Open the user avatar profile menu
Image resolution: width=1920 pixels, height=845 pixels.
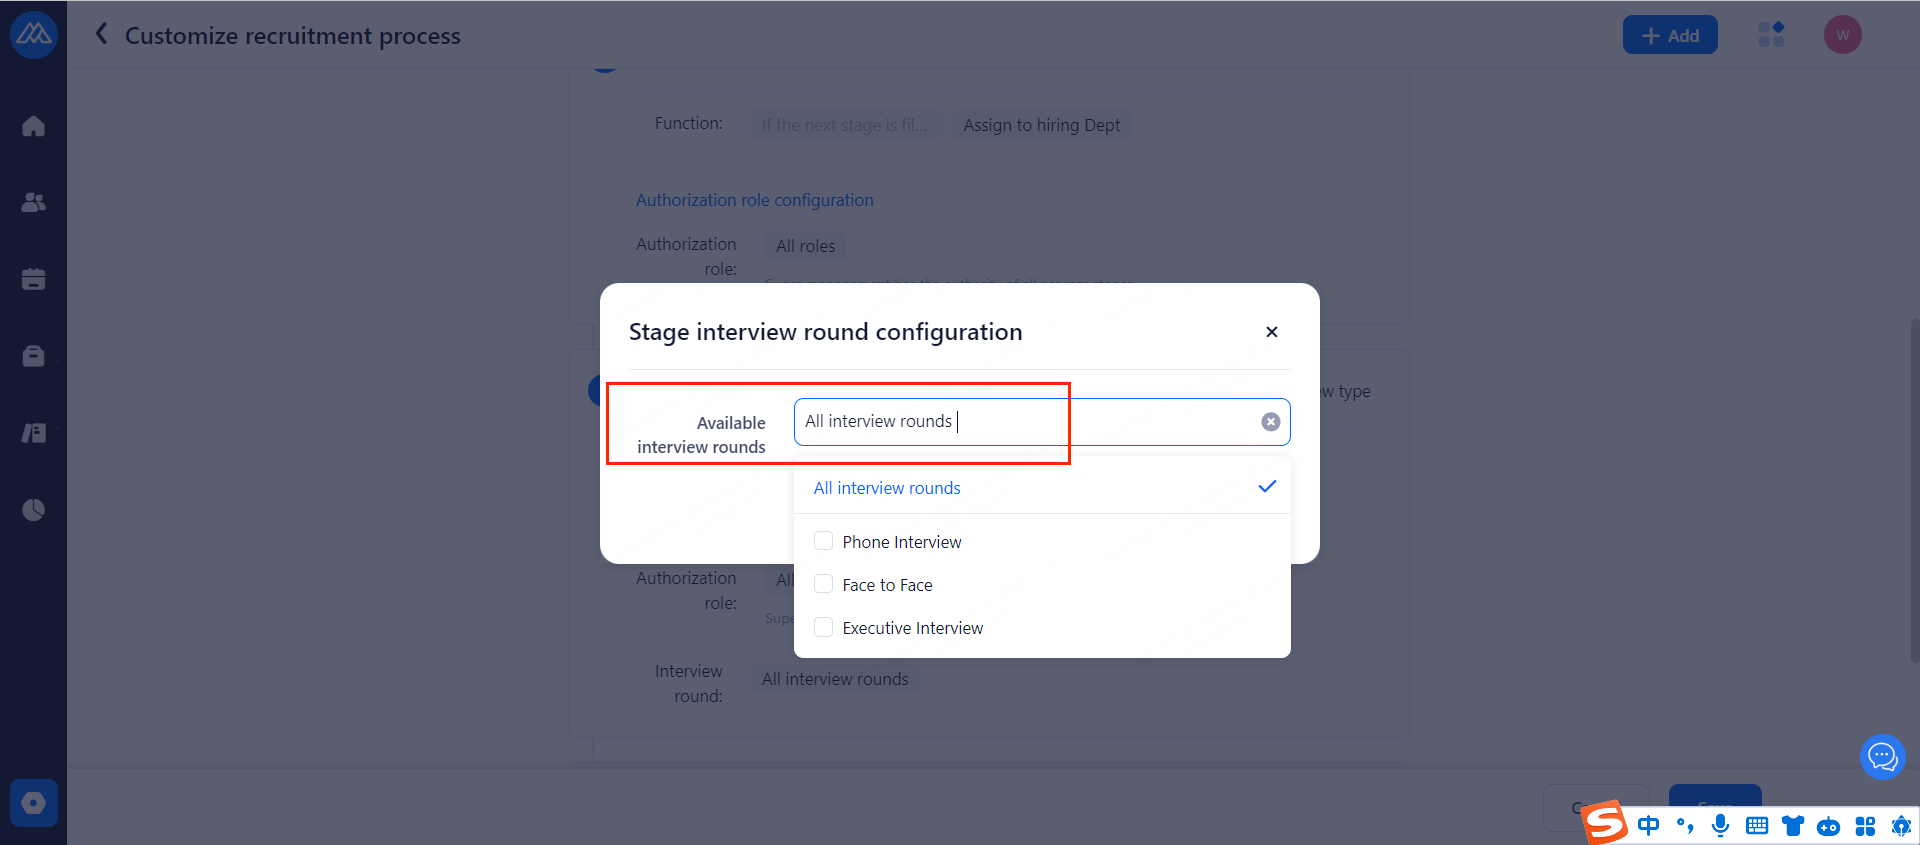pyautogui.click(x=1842, y=35)
